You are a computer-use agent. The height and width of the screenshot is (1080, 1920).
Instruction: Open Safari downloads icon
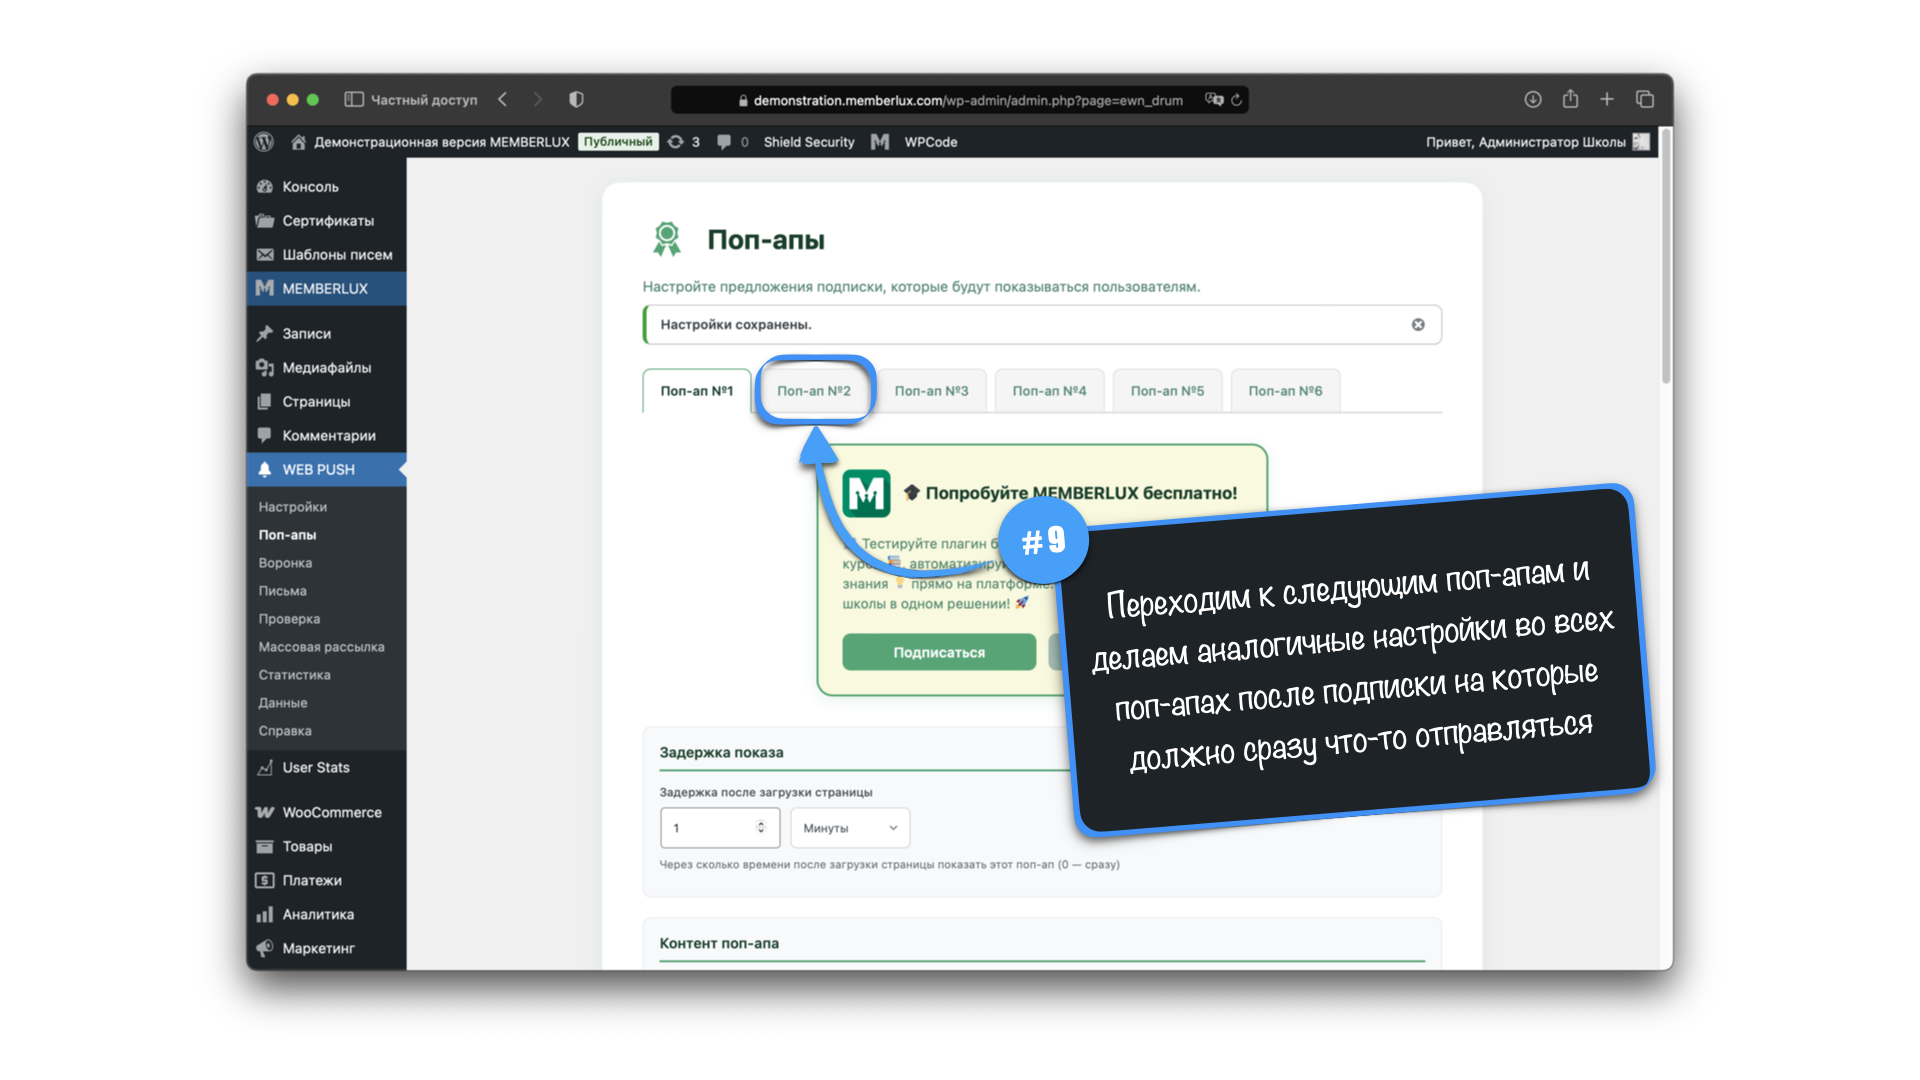1532,99
